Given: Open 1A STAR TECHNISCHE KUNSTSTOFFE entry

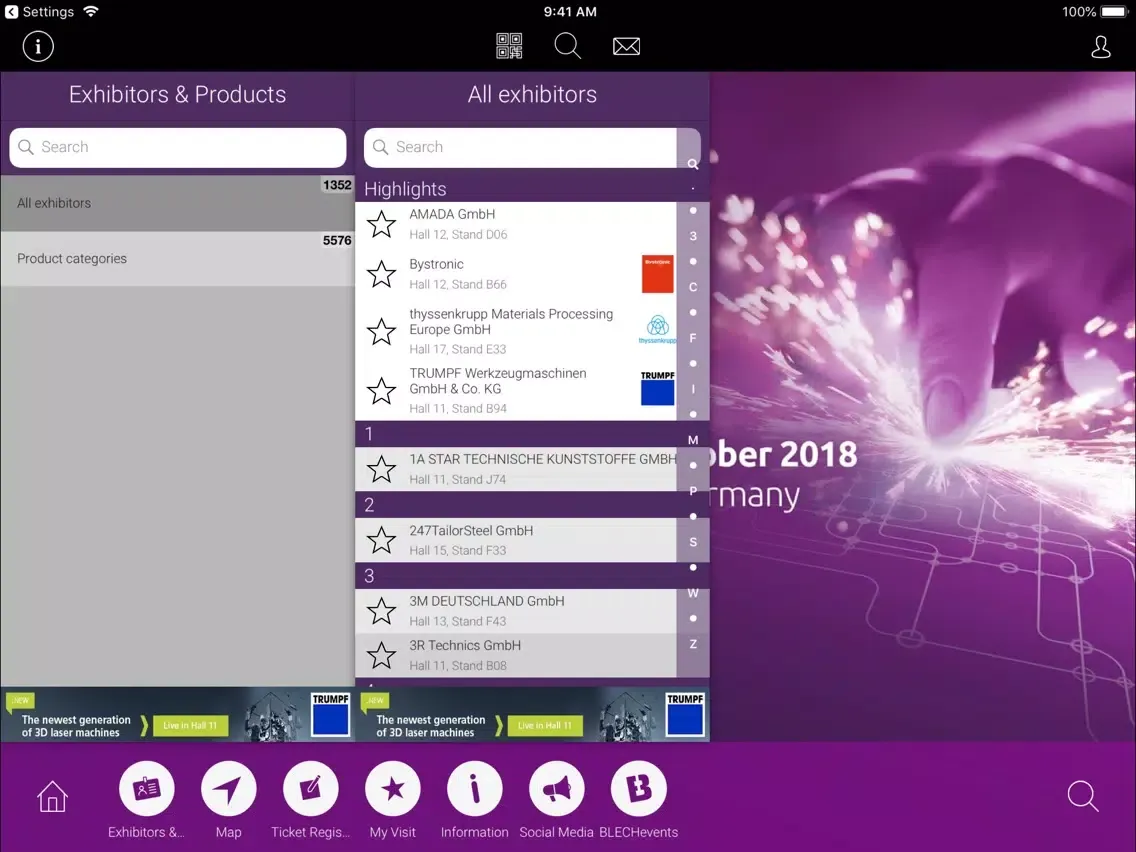Looking at the screenshot, I should click(x=516, y=469).
